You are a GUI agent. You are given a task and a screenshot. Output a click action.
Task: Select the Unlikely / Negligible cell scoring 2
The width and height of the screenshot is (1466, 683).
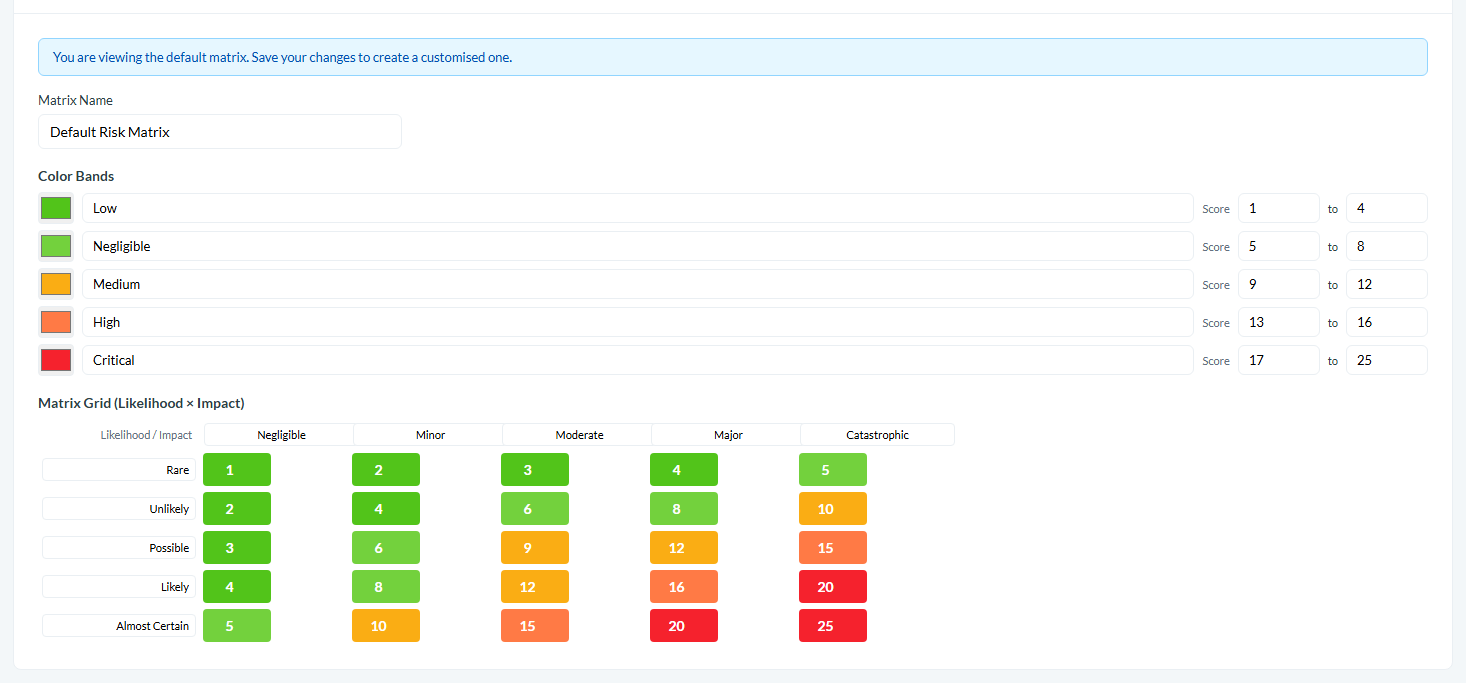[237, 509]
